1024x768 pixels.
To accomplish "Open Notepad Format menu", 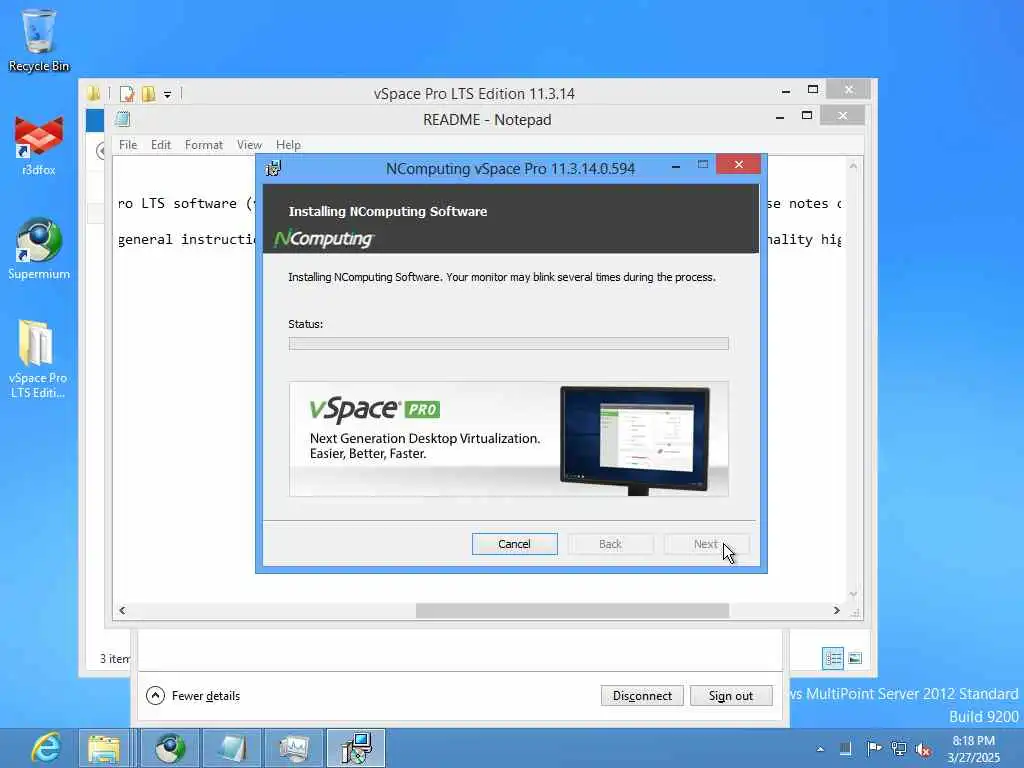I will (x=204, y=145).
